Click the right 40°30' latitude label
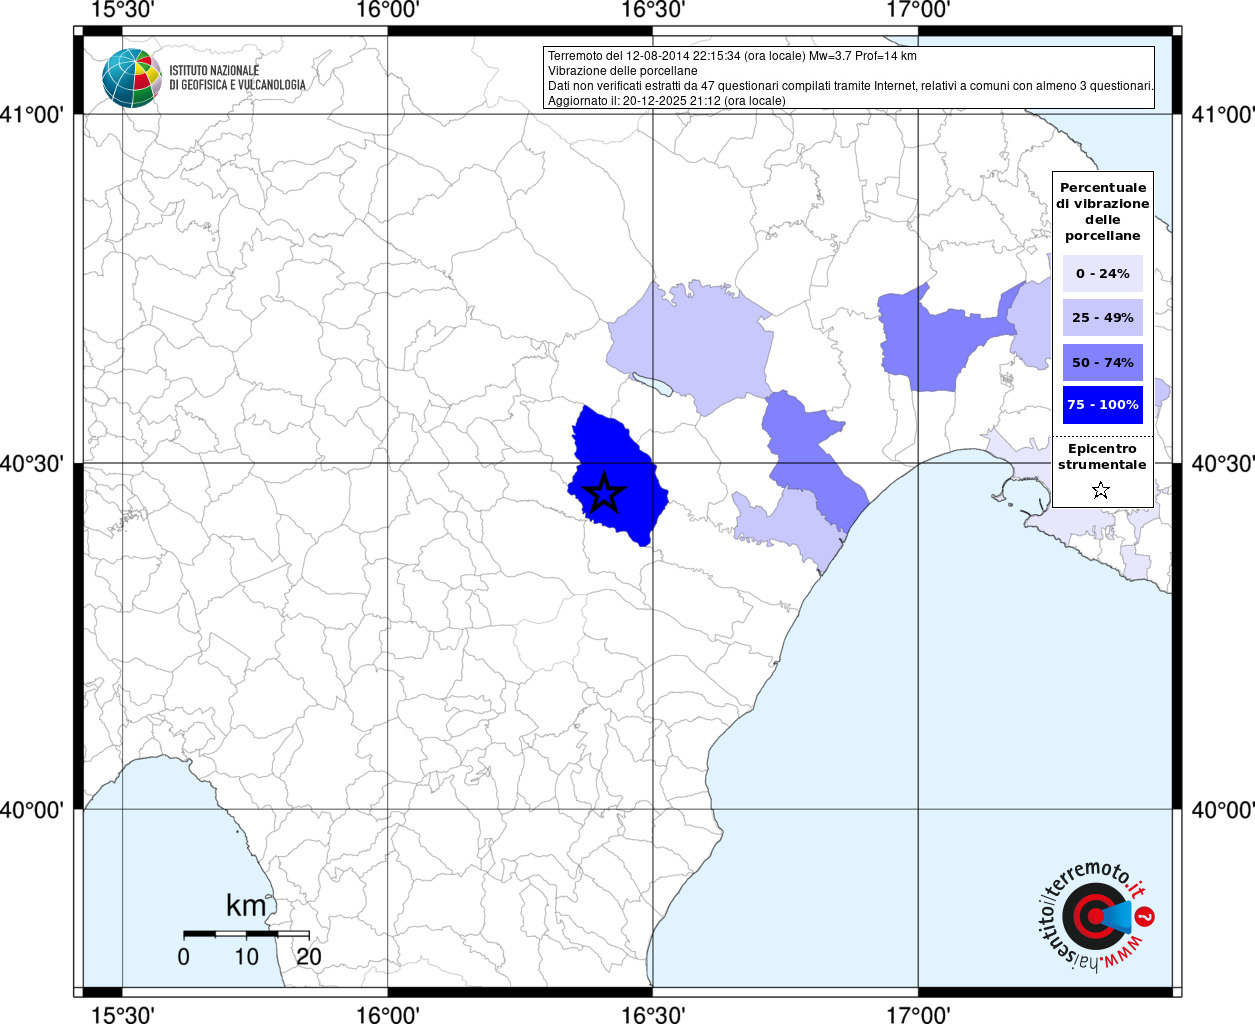The height and width of the screenshot is (1024, 1255). (1223, 464)
